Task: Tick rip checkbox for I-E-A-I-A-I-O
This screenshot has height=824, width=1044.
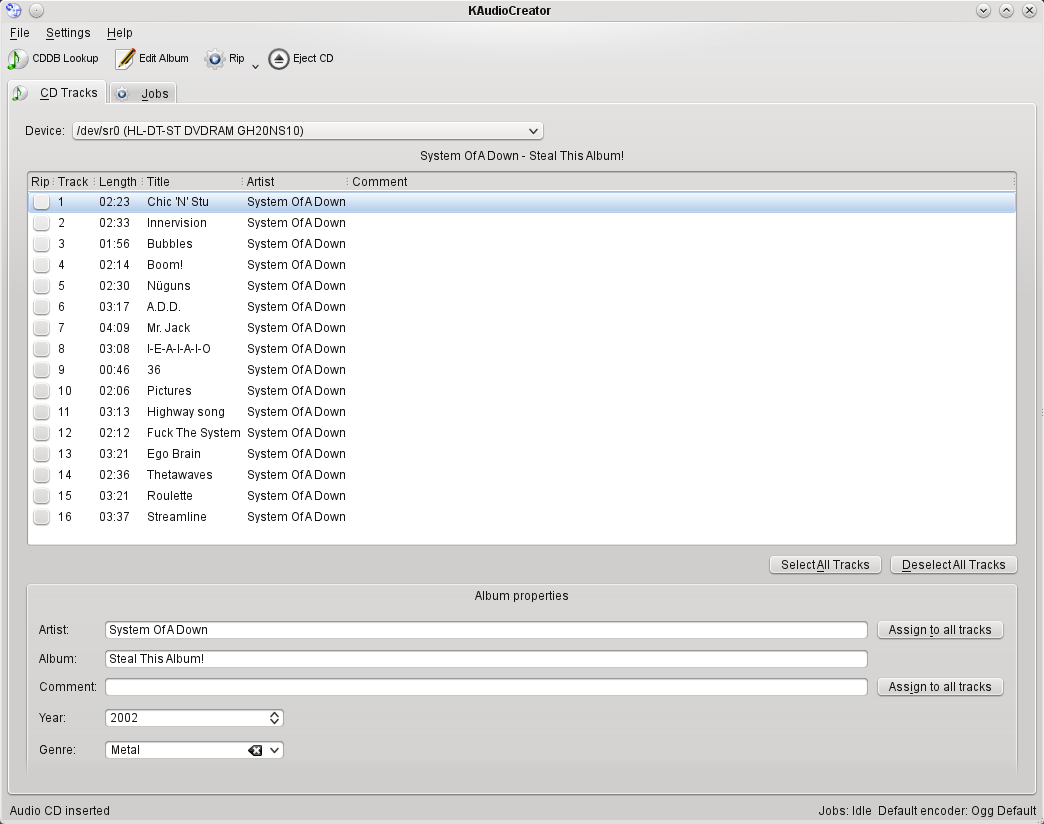Action: pyautogui.click(x=41, y=349)
